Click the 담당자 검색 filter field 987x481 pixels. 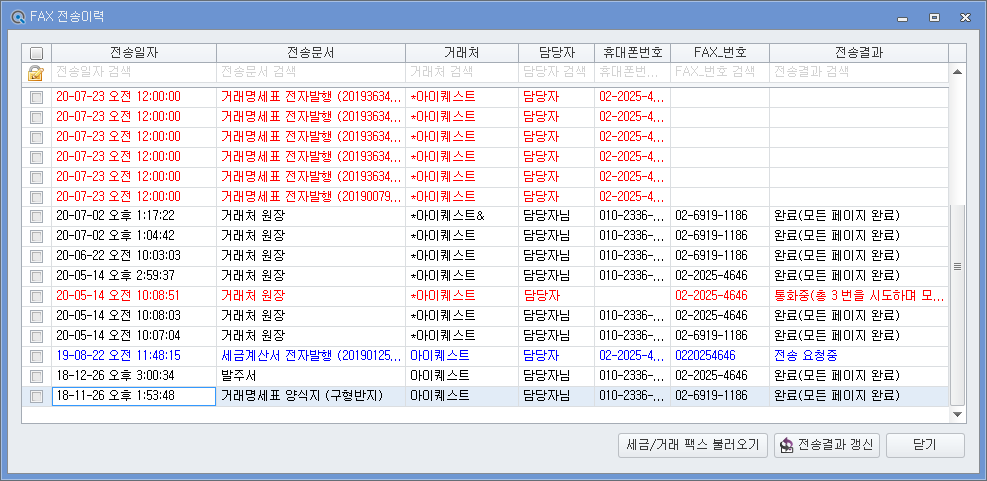556,72
